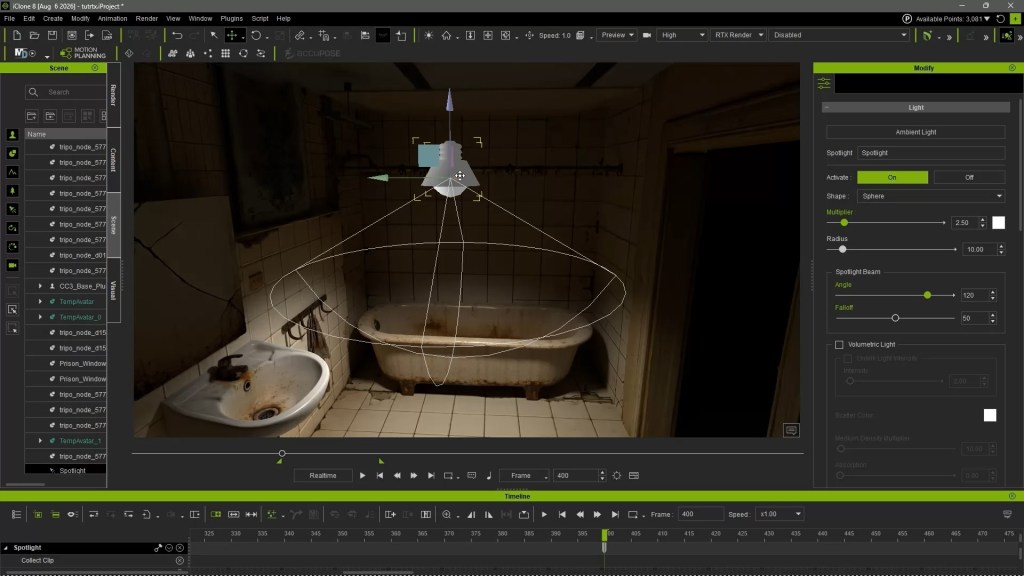The width and height of the screenshot is (1024, 576).
Task: Click the key icon on the Spotlight track
Action: pos(157,548)
